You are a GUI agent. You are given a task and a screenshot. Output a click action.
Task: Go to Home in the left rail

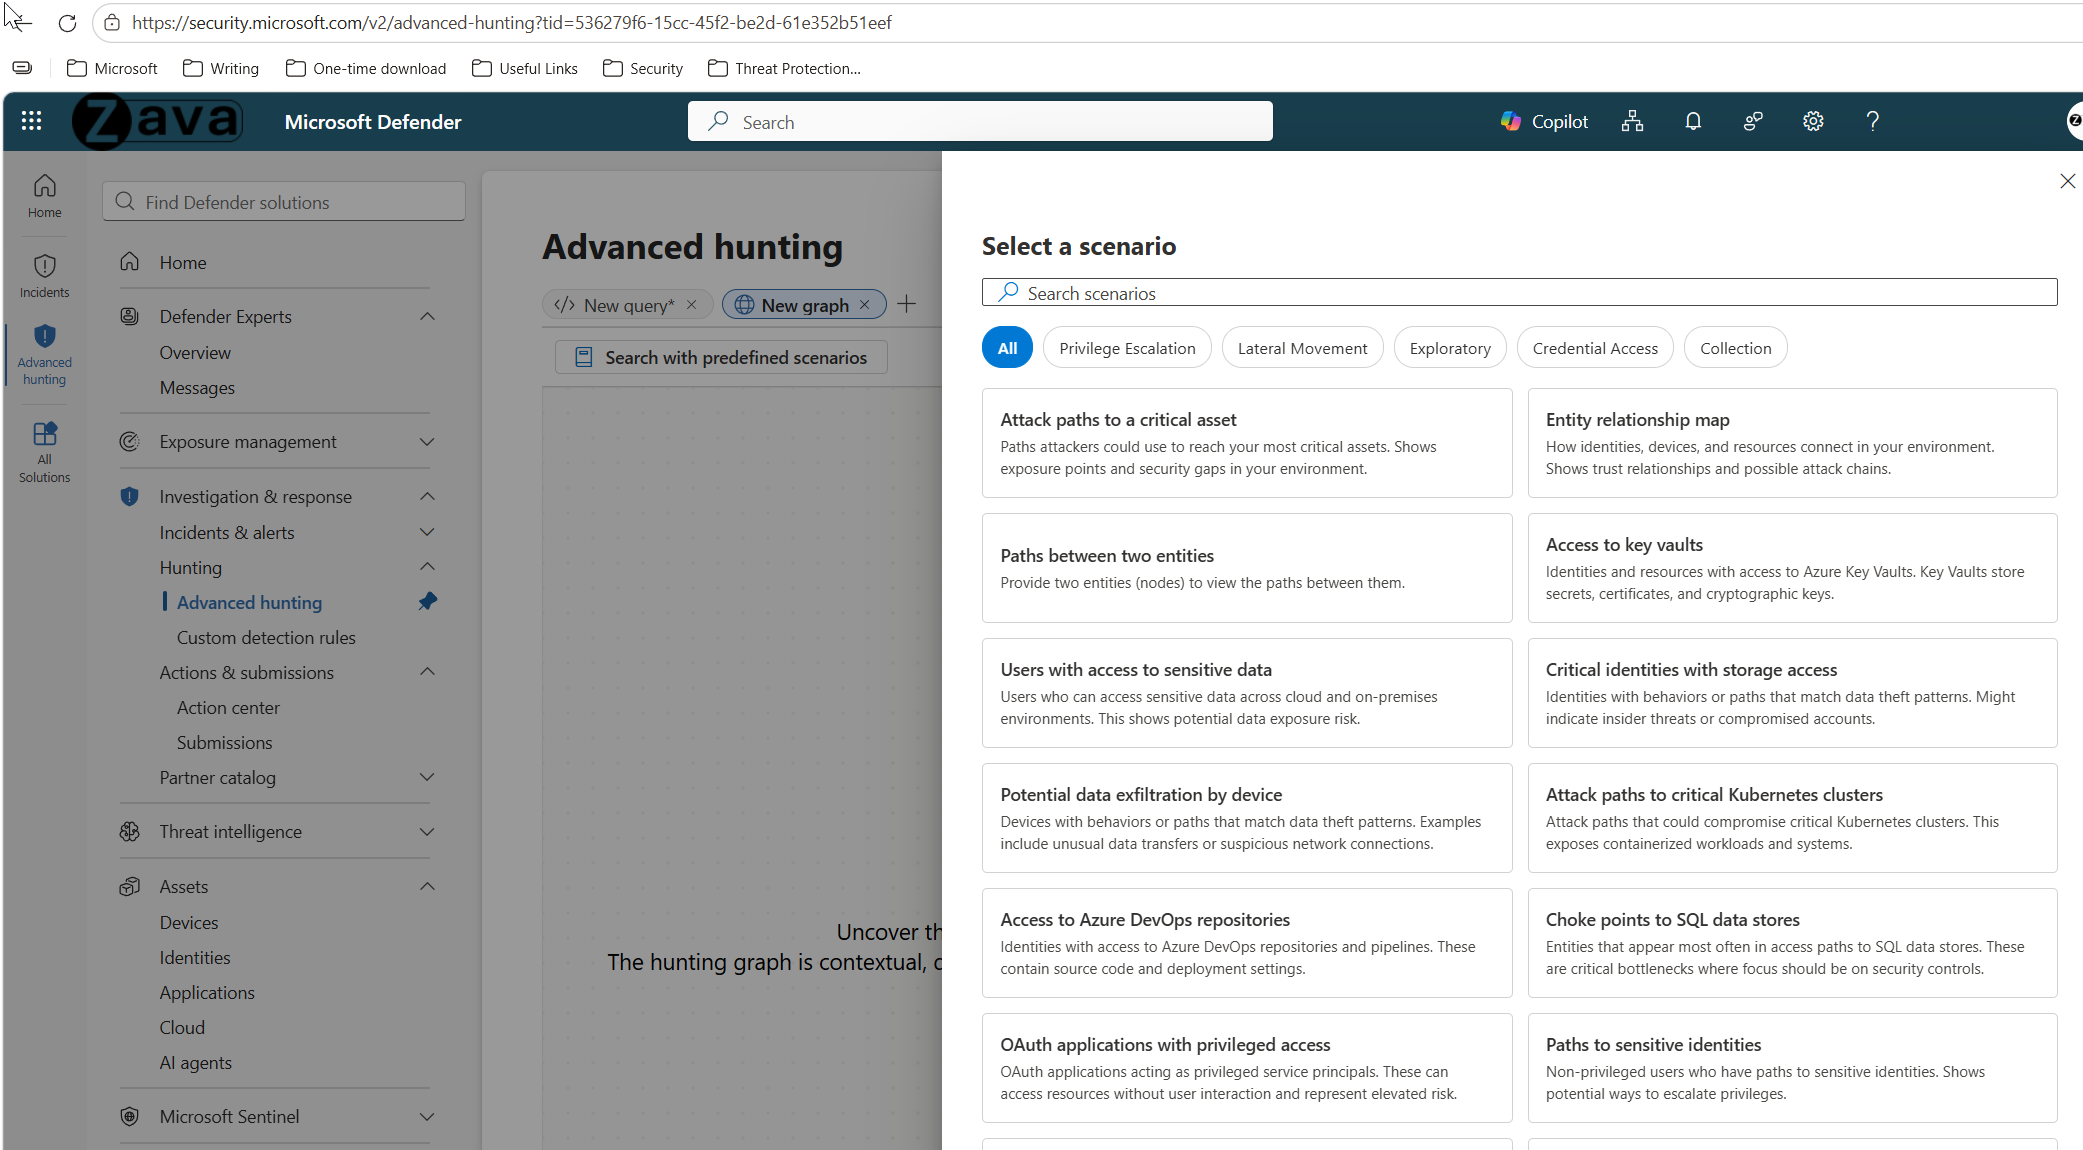[x=44, y=196]
